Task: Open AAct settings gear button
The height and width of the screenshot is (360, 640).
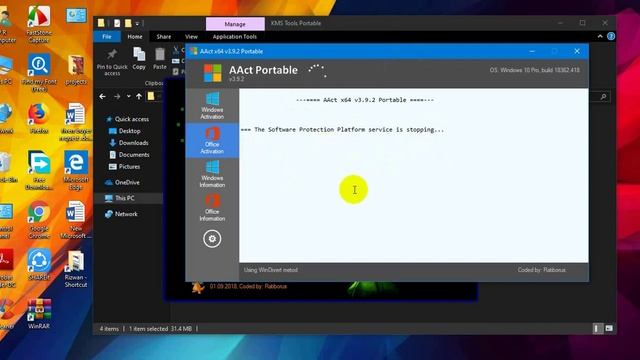Action: point(212,239)
